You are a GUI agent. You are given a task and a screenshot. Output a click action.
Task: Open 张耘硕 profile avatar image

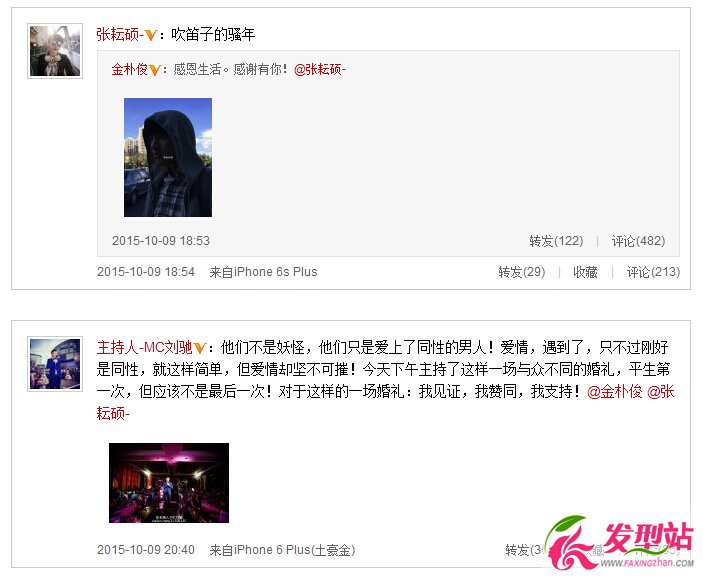click(55, 51)
